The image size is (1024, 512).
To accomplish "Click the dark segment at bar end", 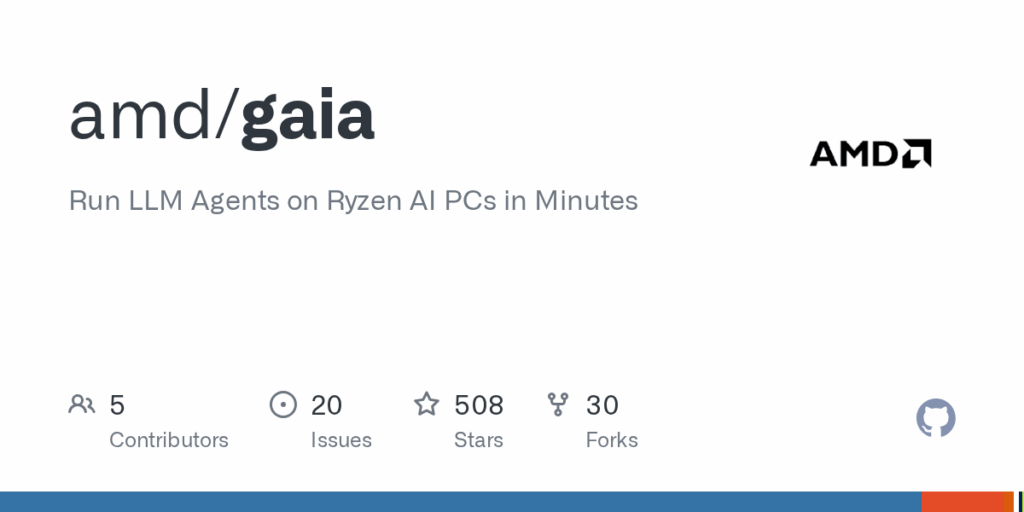I will point(1021,502).
